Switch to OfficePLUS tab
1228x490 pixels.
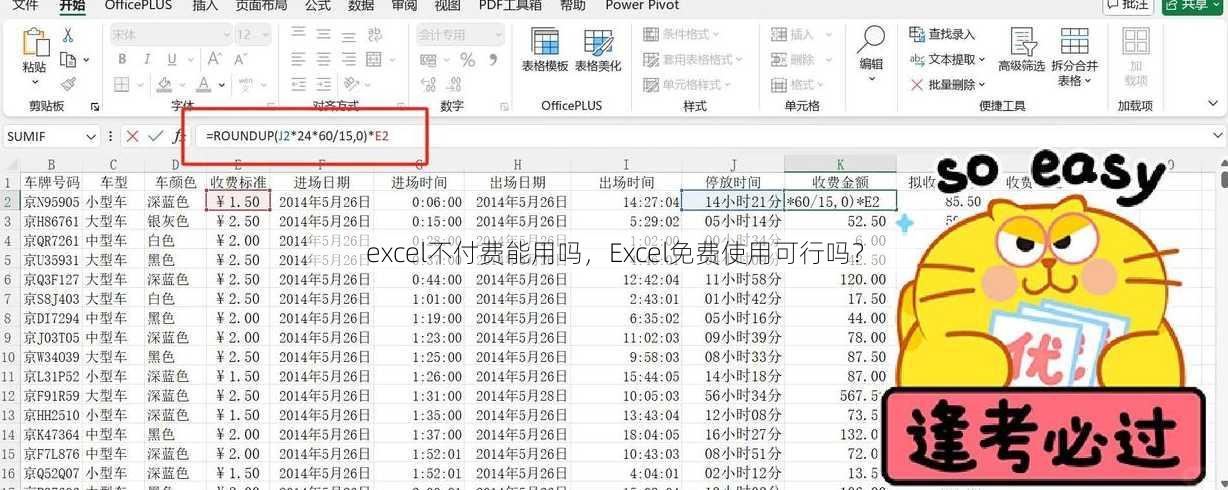(x=138, y=5)
